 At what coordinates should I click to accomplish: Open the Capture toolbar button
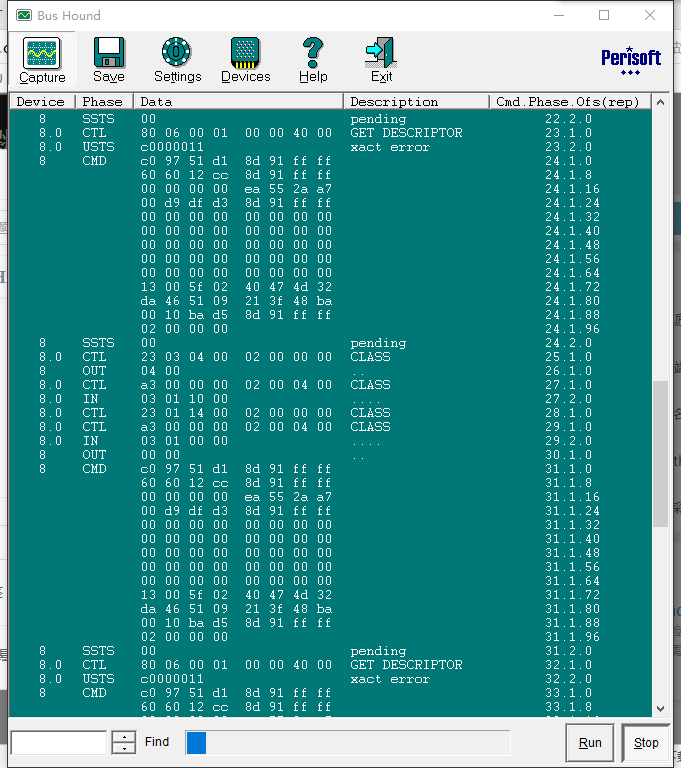pos(42,59)
